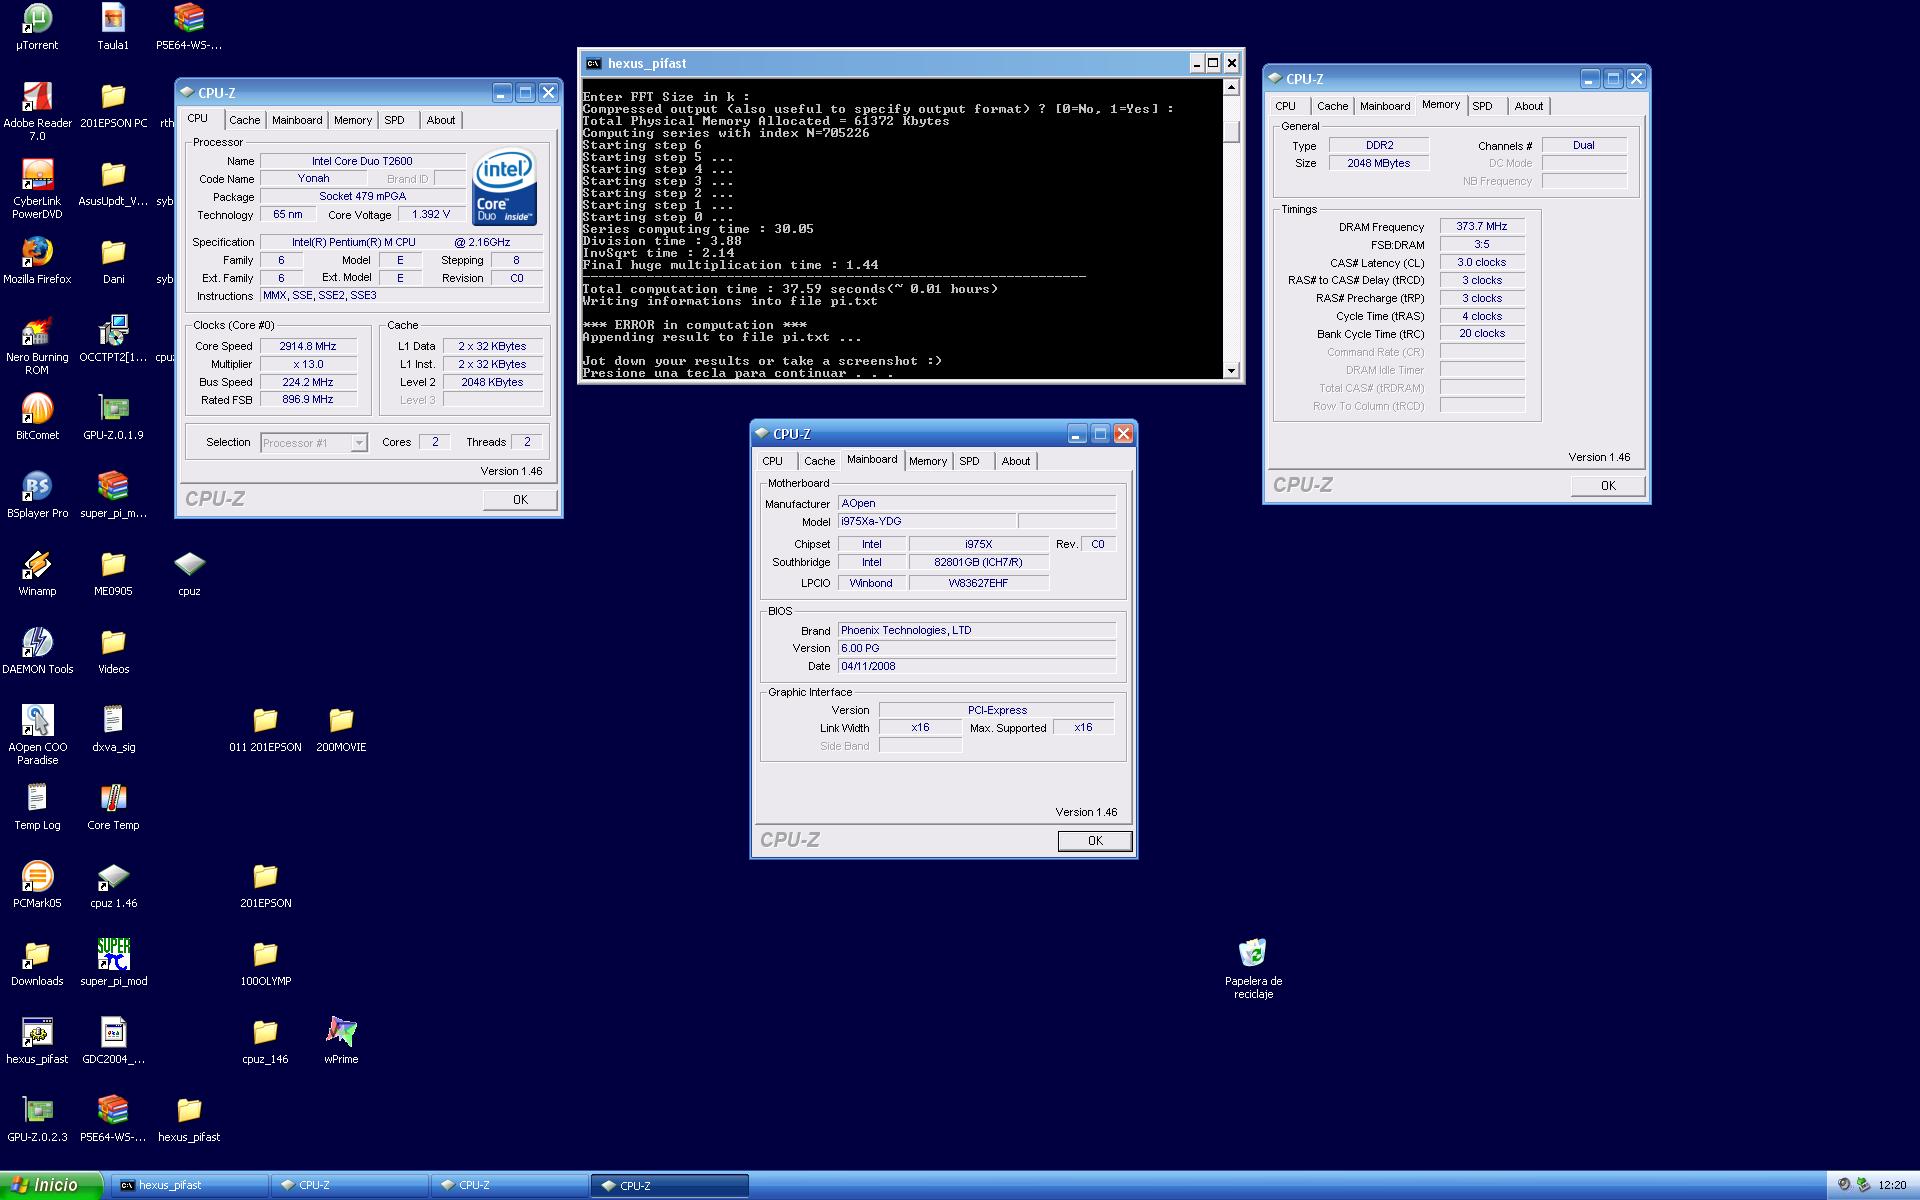Switch to Cache tab in left CPU-Z

tap(244, 120)
